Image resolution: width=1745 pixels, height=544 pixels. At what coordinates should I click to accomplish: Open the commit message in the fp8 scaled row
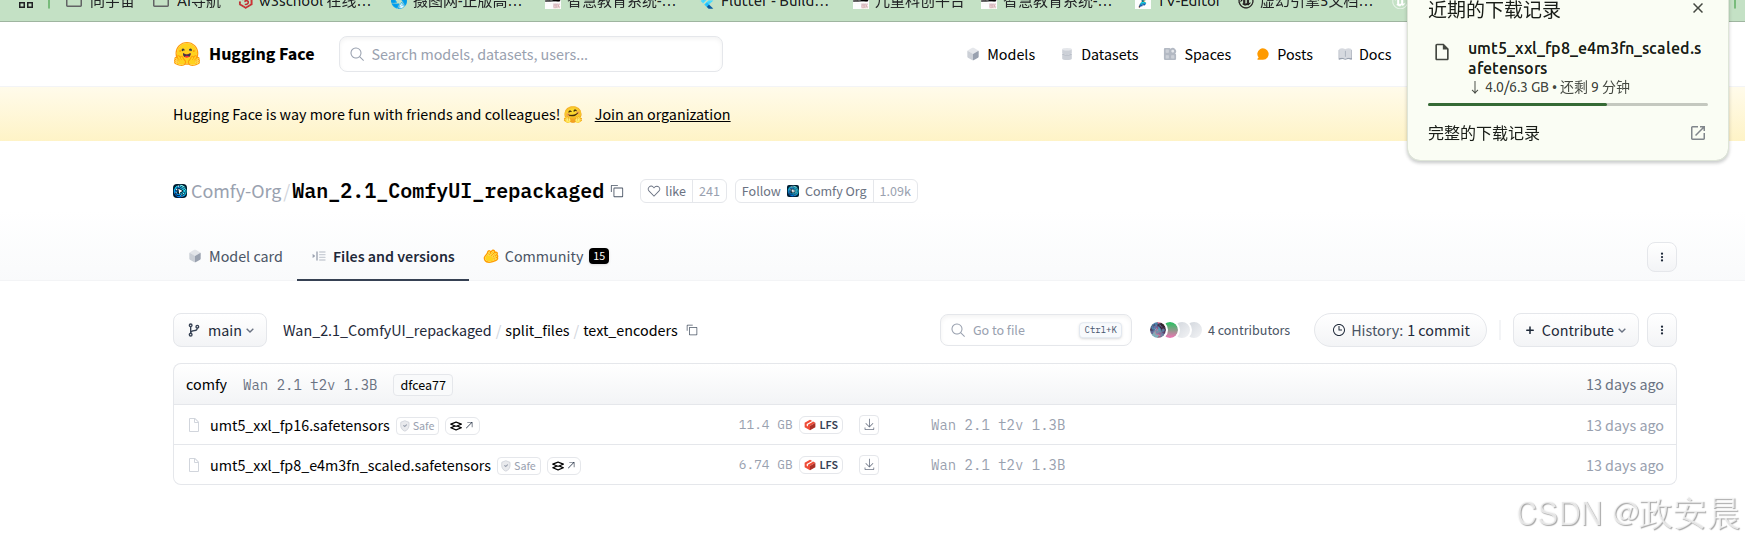998,465
